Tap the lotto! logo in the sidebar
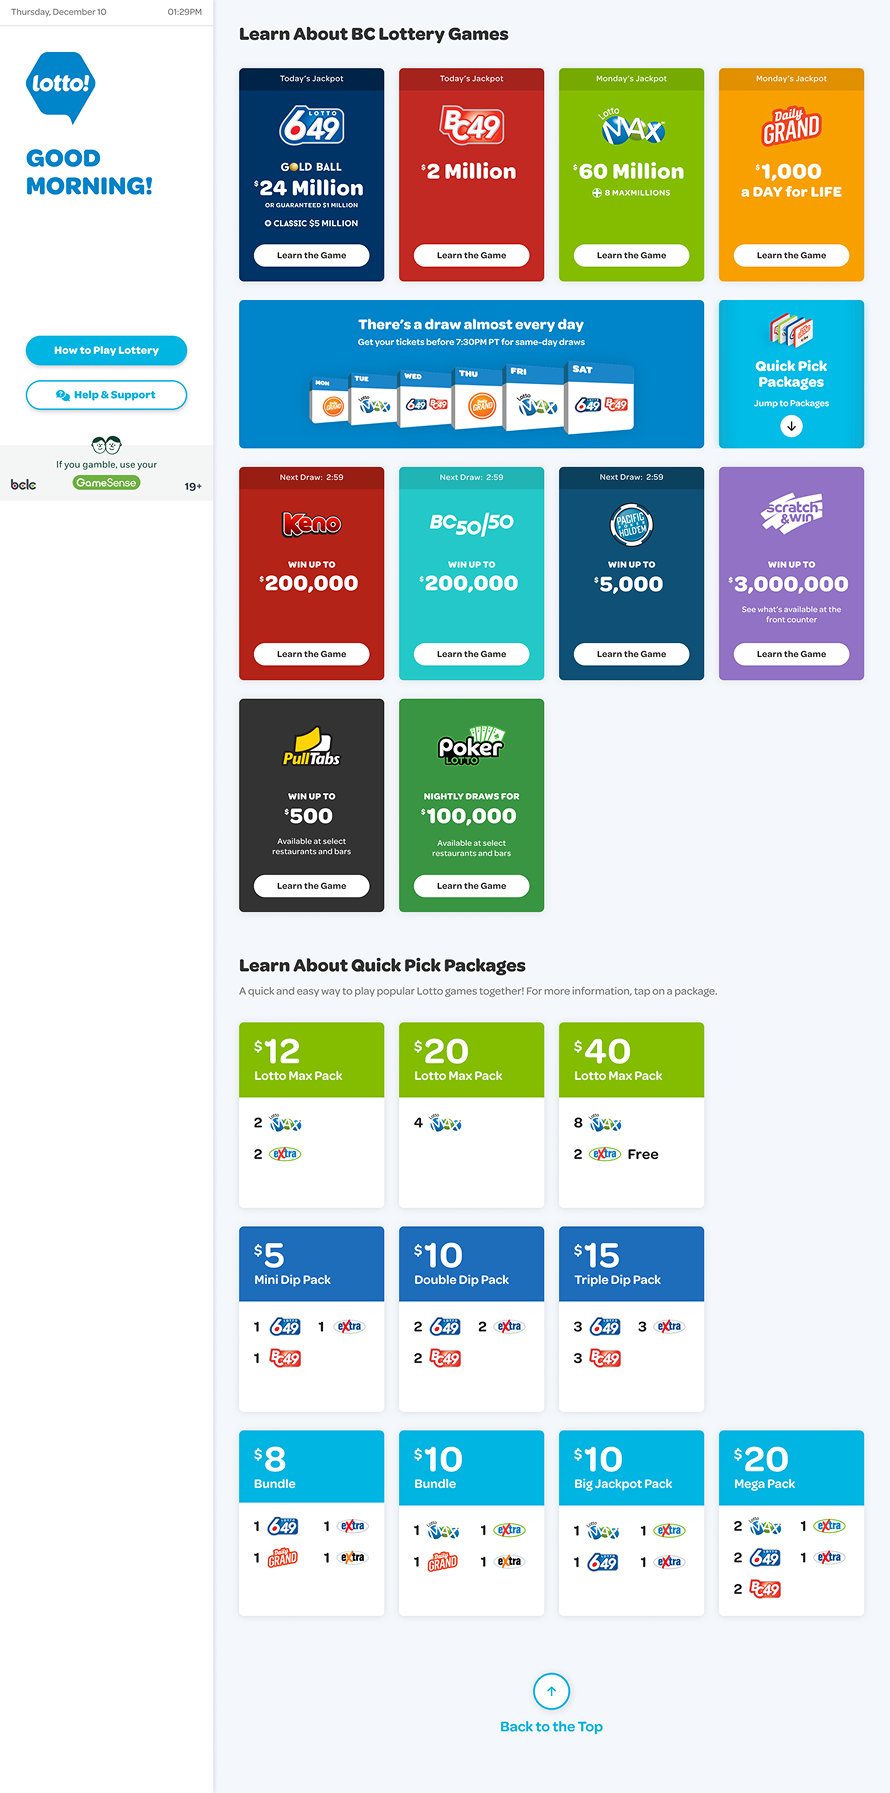Screen dimensions: 890x1793 click(x=60, y=87)
